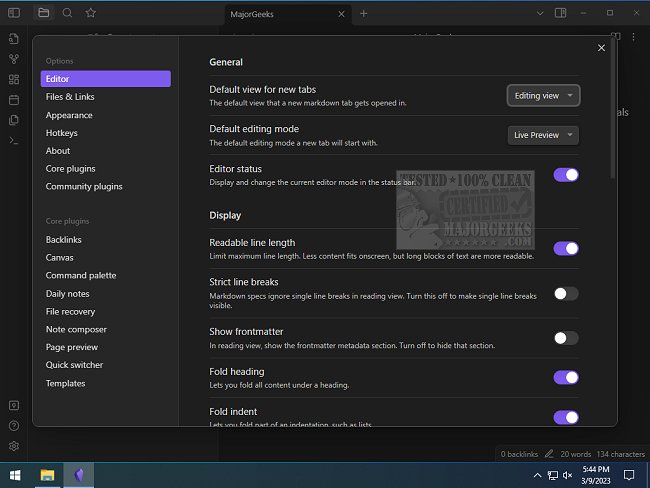650x488 pixels.
Task: Disable the Editor status toggle
Action: (x=565, y=175)
